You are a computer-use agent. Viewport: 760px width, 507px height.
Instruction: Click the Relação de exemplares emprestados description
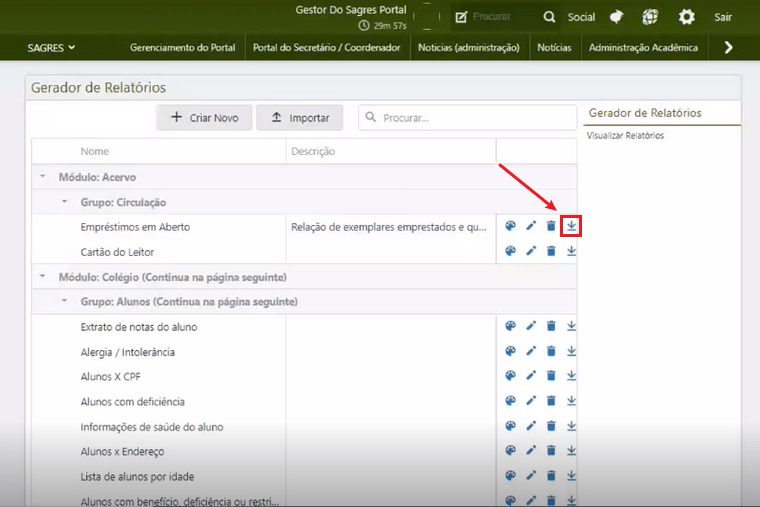389,227
